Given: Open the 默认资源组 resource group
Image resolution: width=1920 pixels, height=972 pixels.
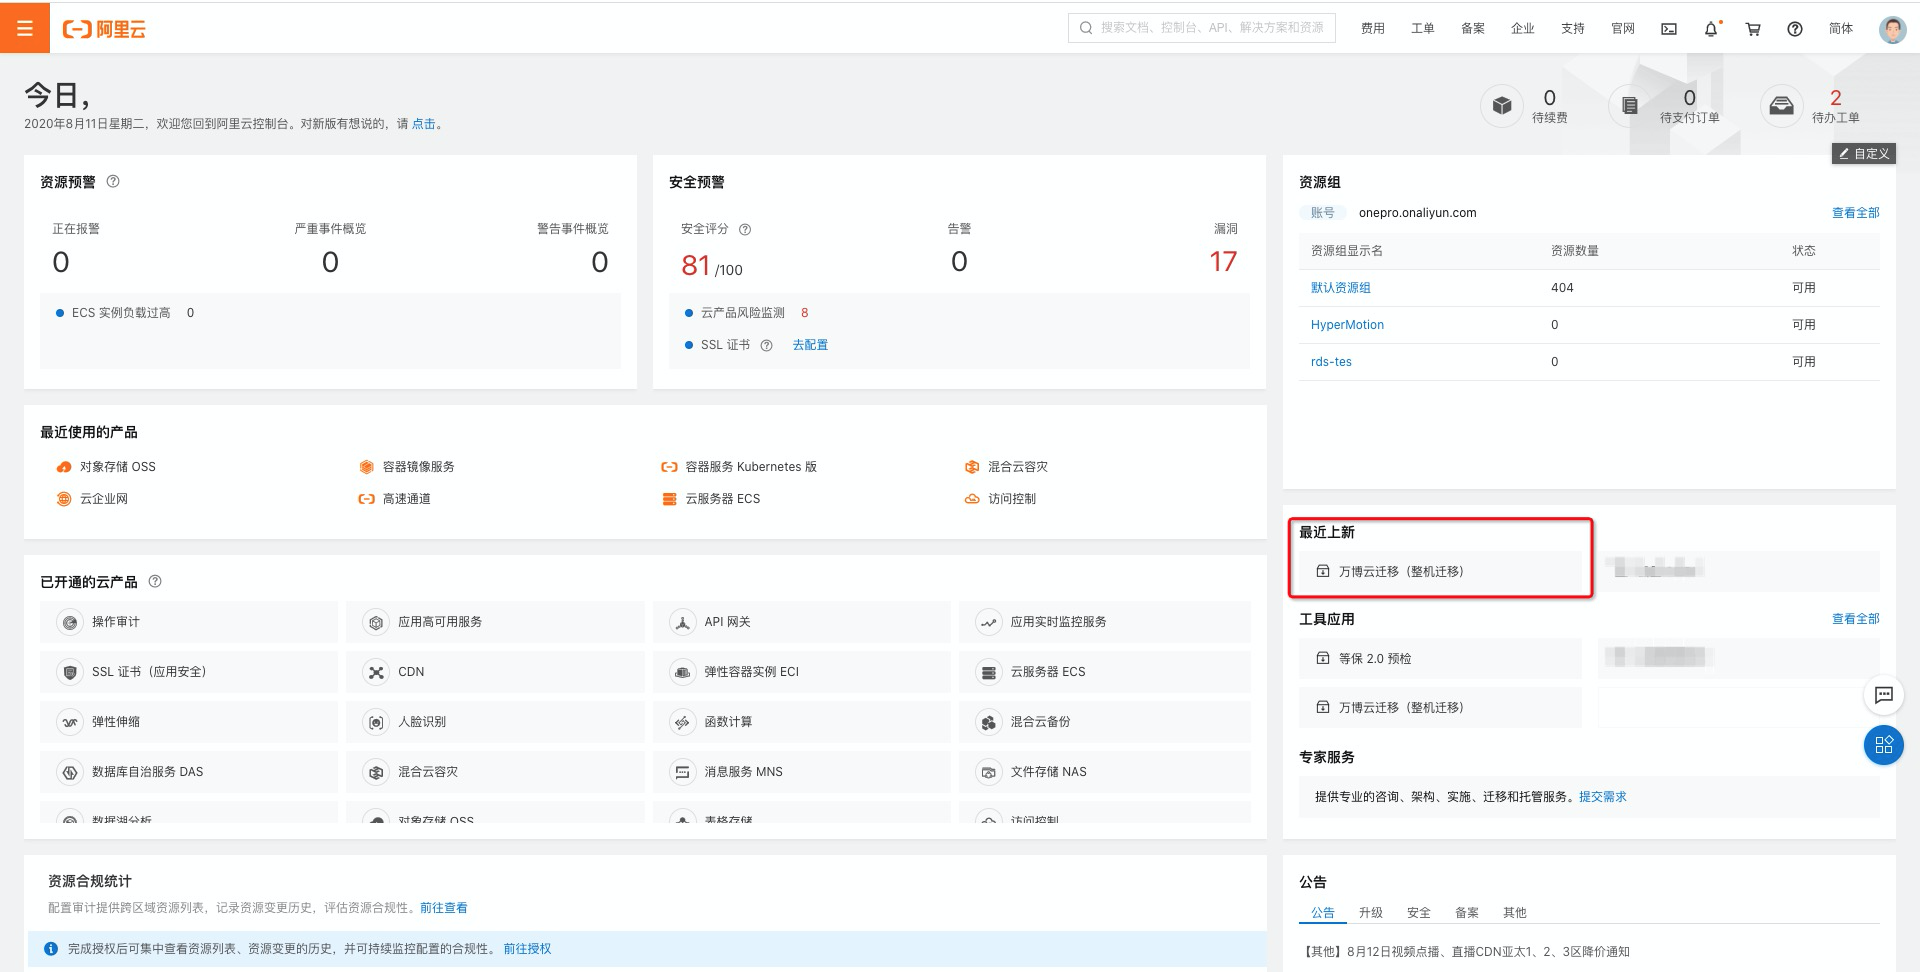Looking at the screenshot, I should [x=1341, y=288].
